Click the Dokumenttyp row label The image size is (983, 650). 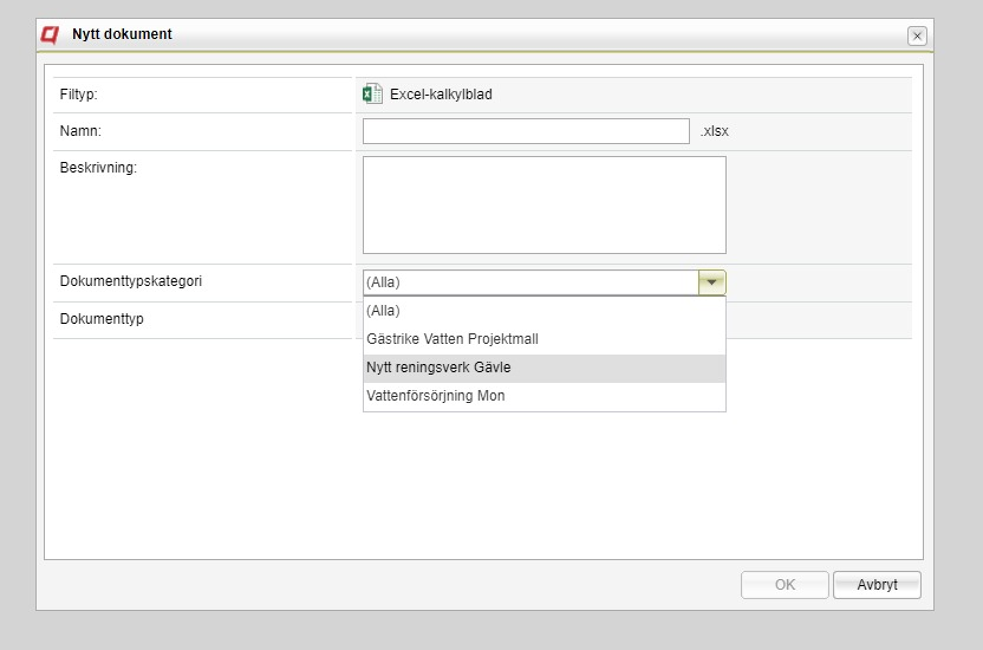tap(102, 319)
